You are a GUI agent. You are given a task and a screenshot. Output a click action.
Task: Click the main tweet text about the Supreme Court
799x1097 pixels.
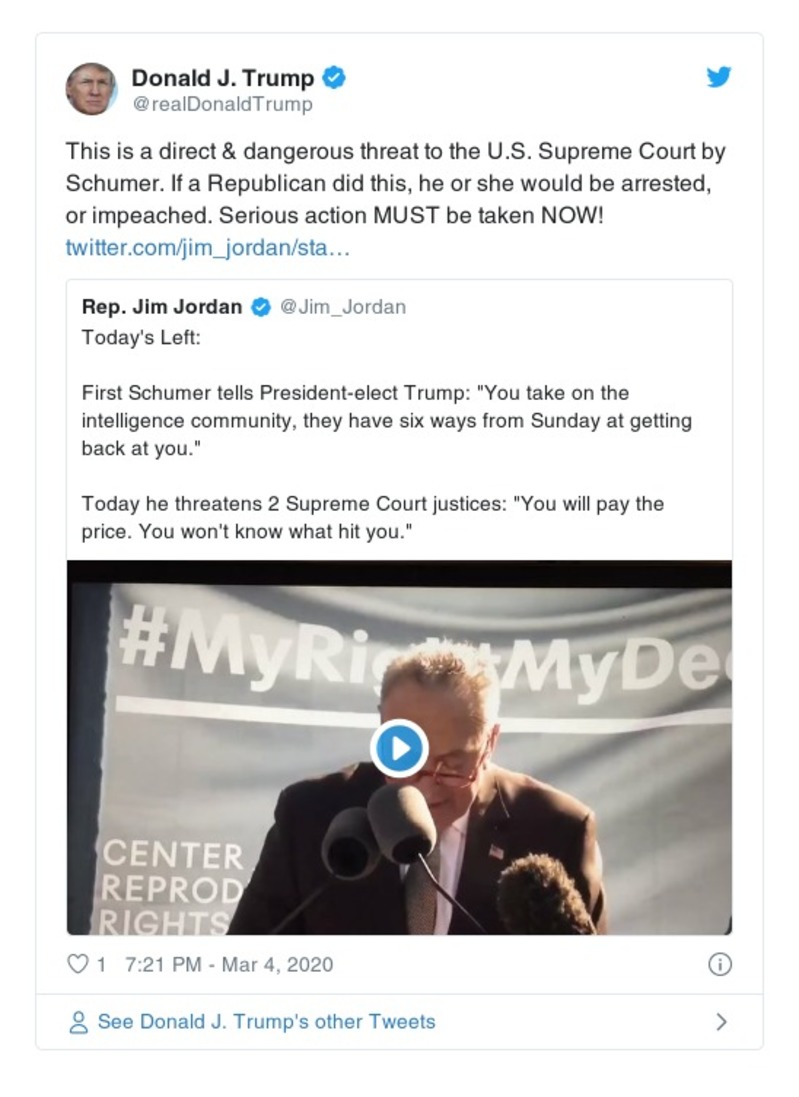(x=395, y=184)
